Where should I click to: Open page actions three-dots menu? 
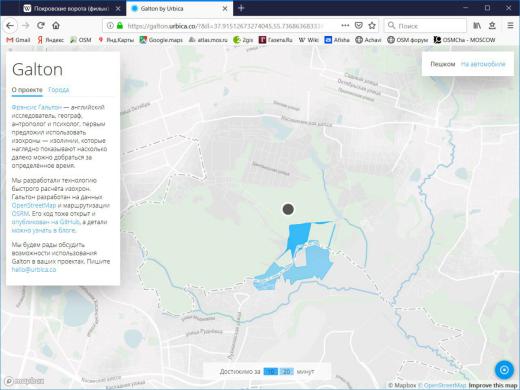click(345, 25)
